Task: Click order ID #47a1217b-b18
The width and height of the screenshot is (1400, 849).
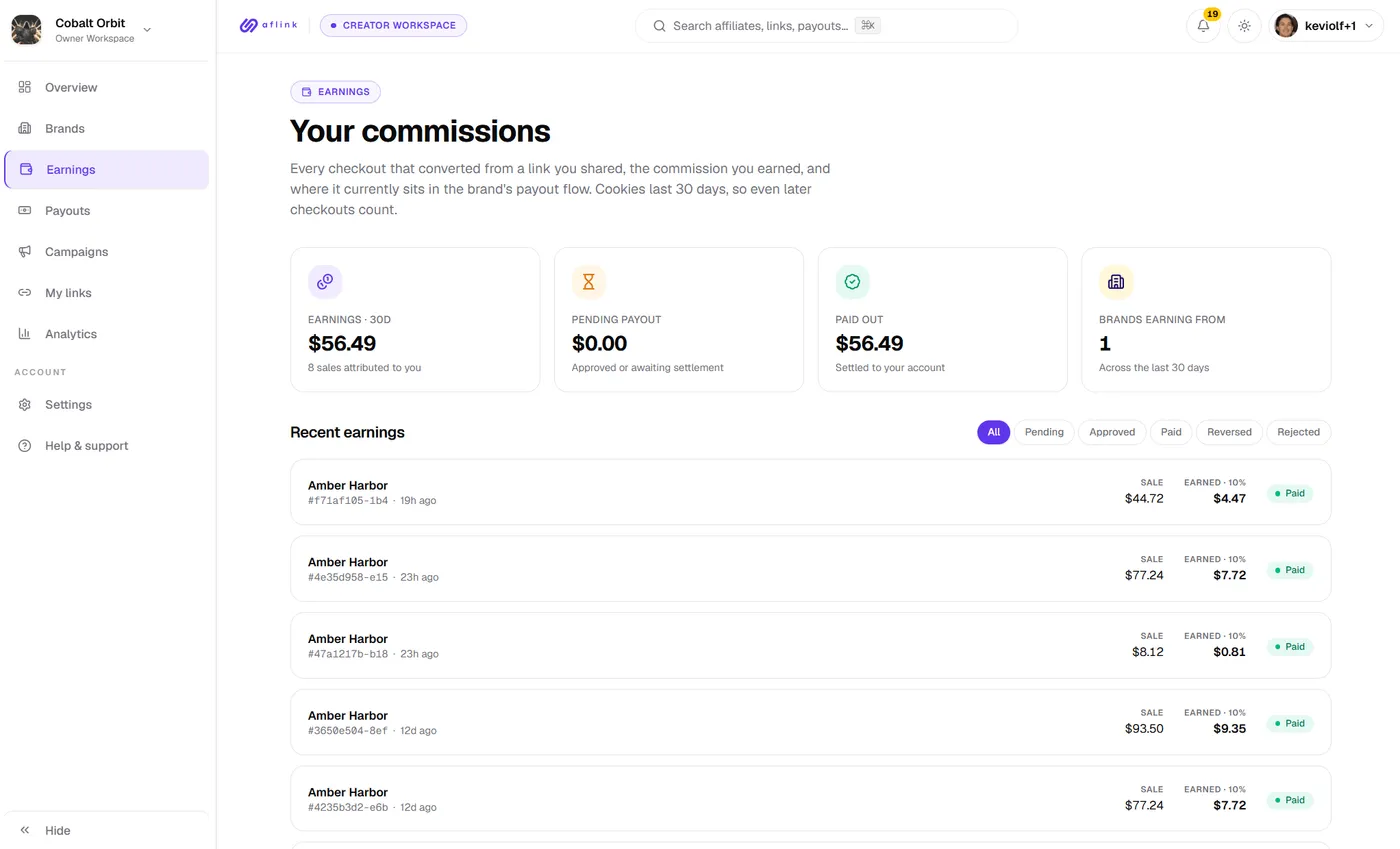Action: pos(348,654)
